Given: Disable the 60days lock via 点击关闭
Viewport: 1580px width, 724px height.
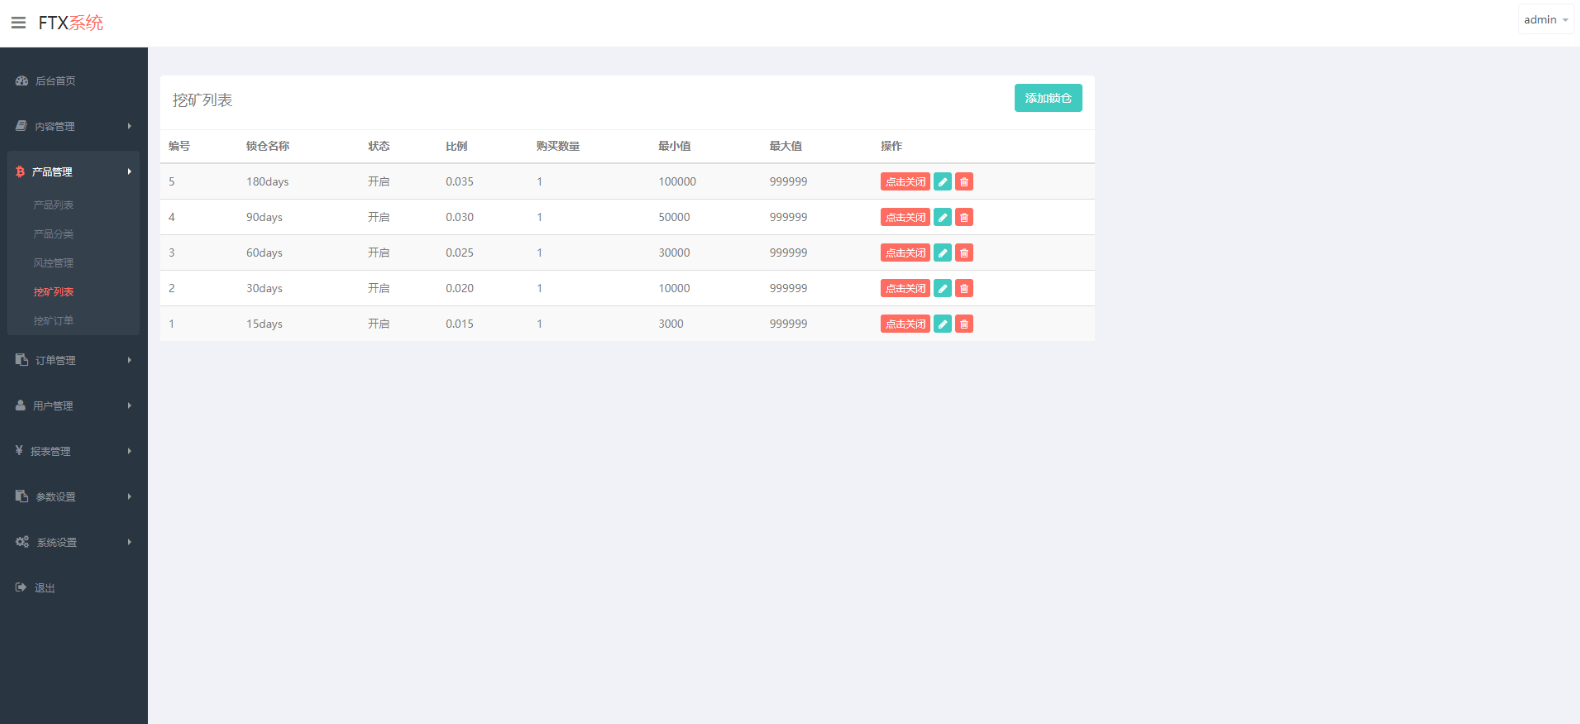Looking at the screenshot, I should tap(905, 253).
